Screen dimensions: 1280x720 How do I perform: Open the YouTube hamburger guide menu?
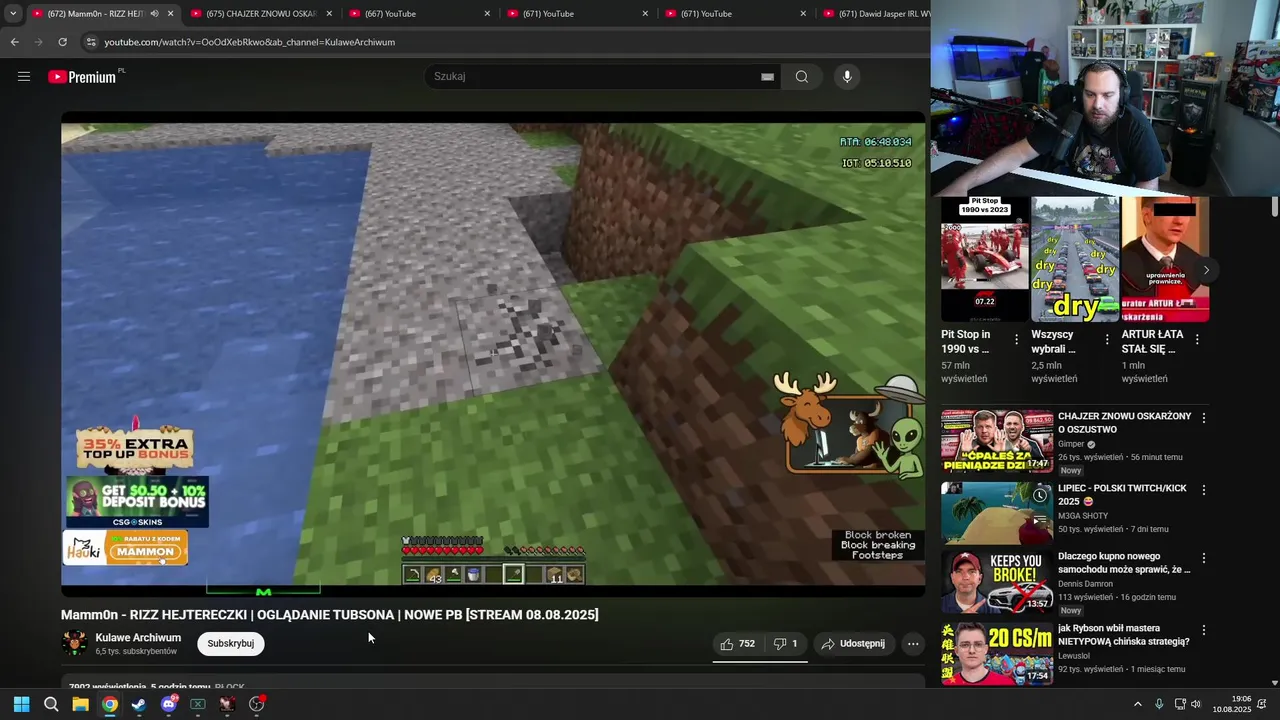[x=24, y=77]
